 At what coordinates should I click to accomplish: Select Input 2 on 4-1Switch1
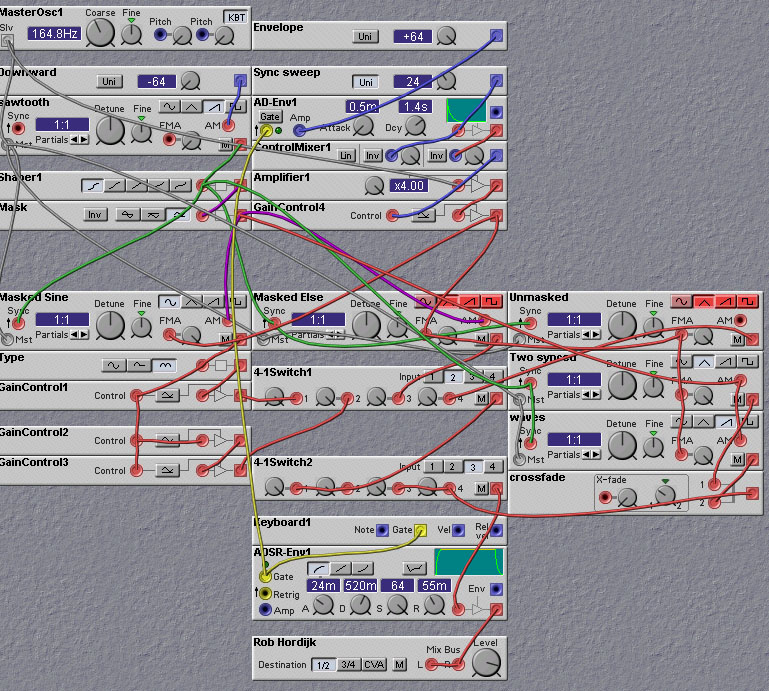tap(452, 377)
